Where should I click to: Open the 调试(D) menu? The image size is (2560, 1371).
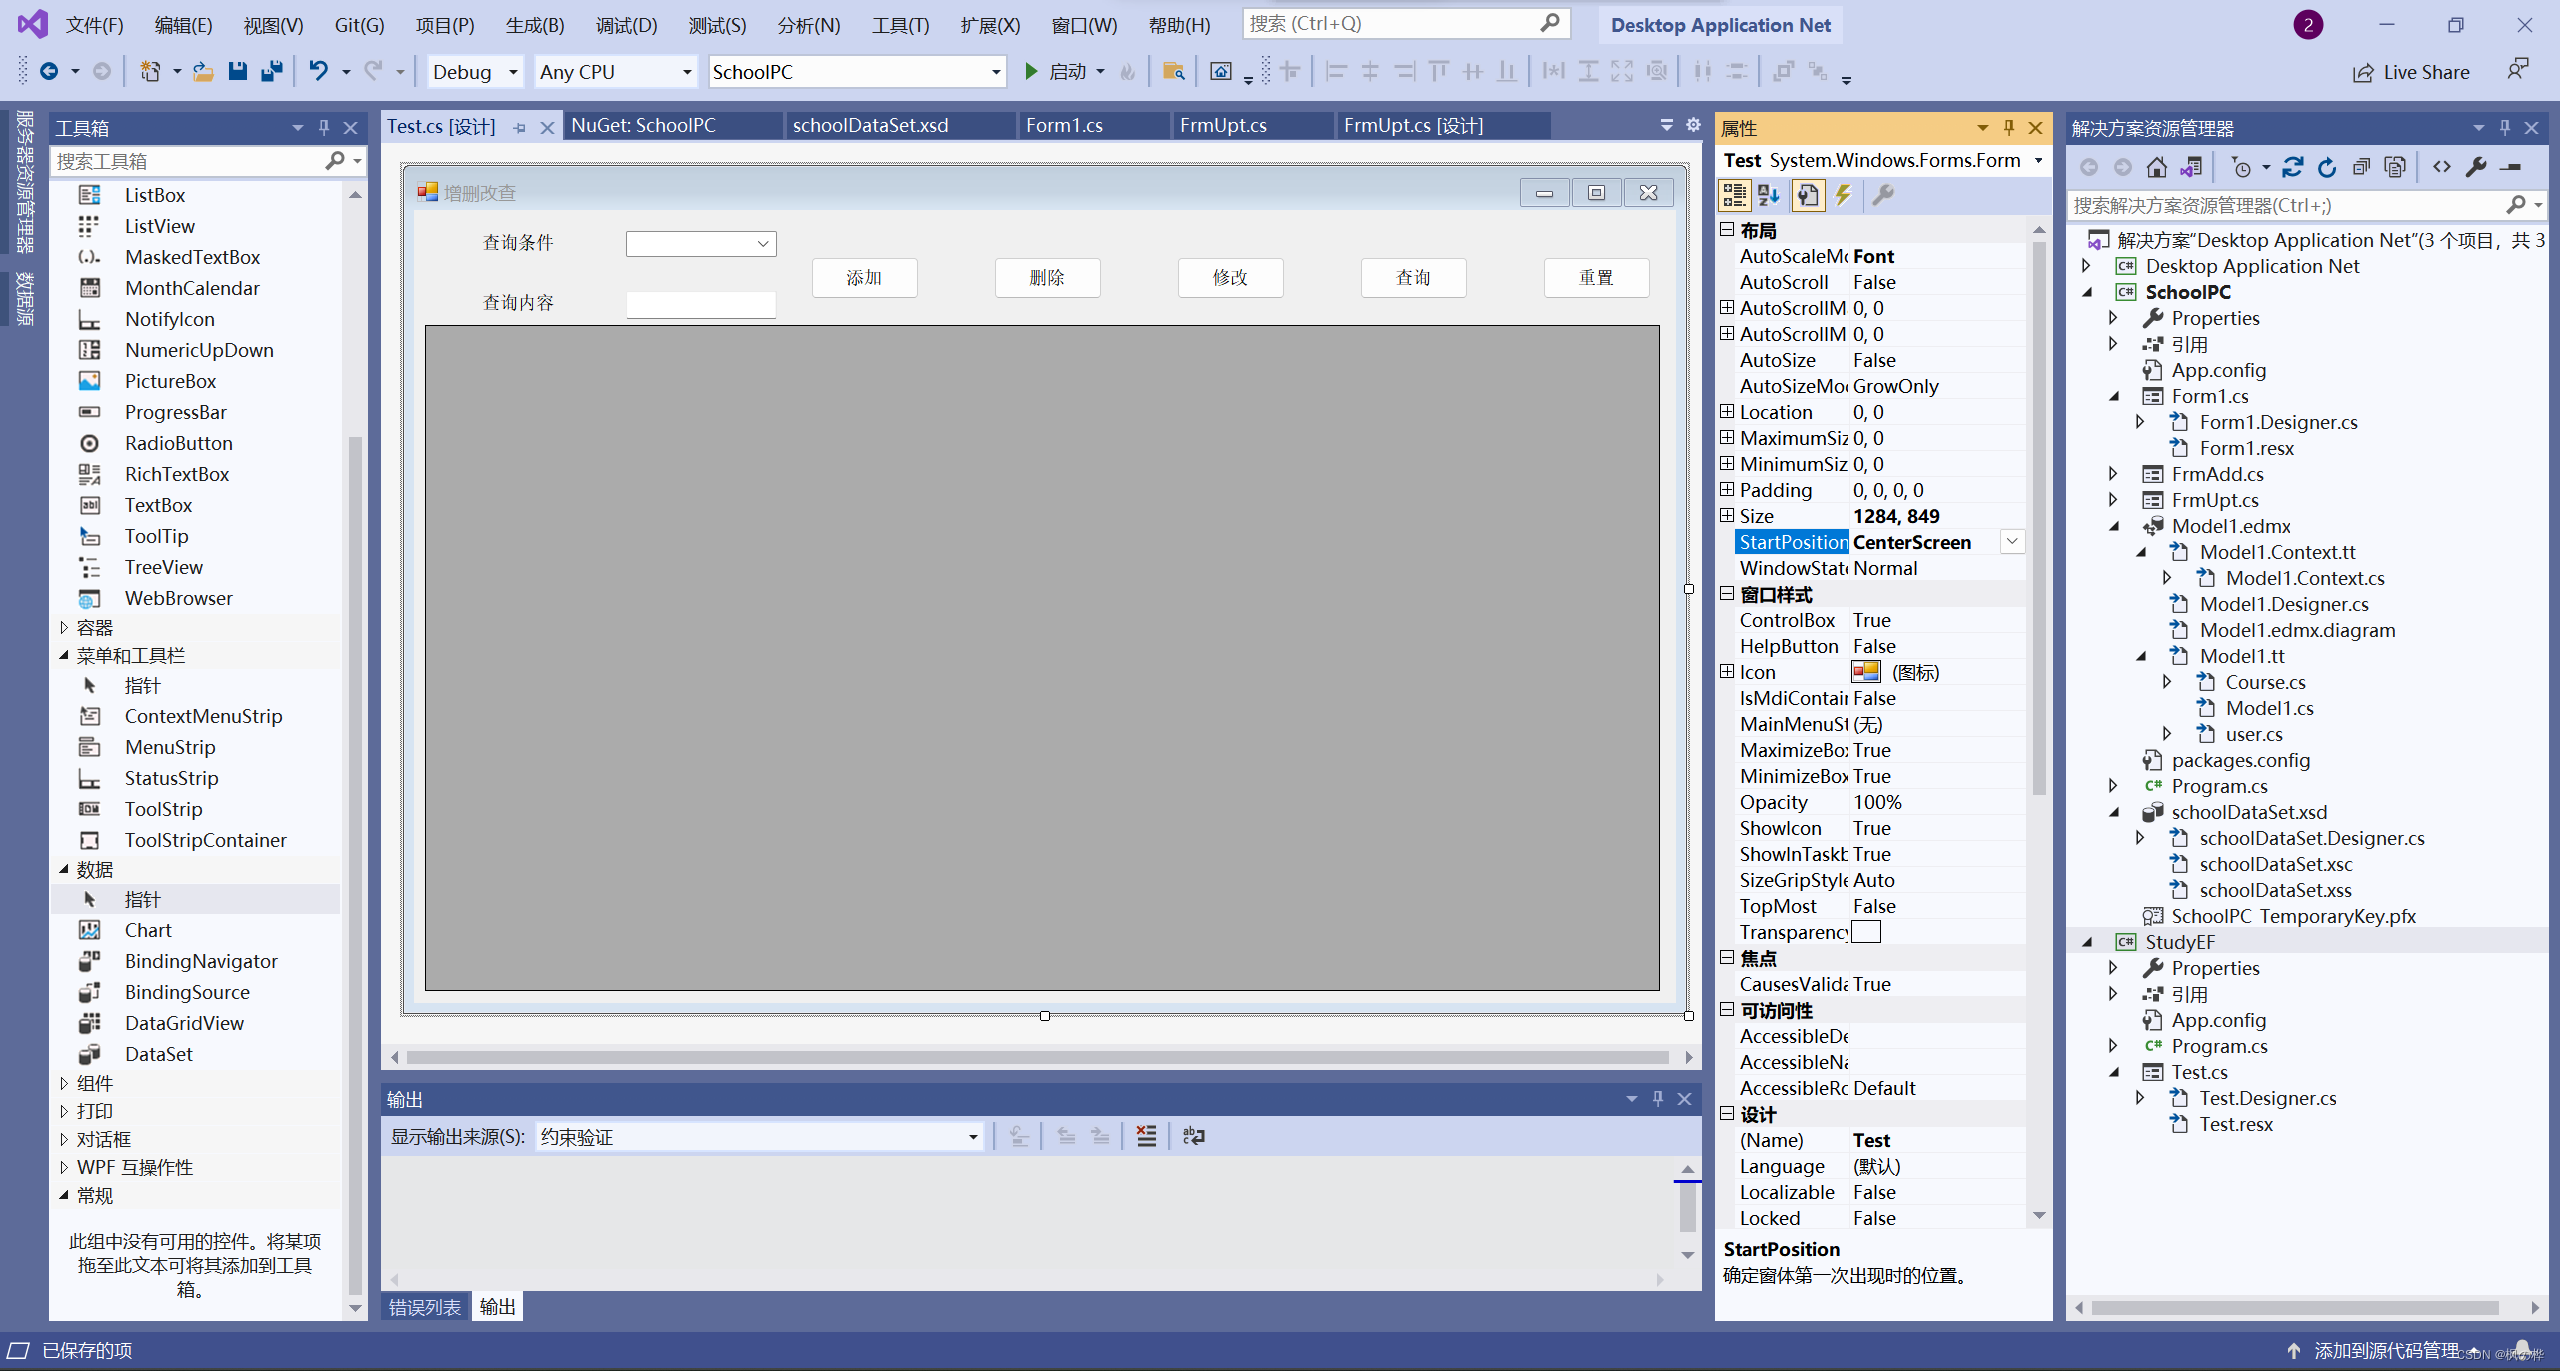click(x=626, y=25)
